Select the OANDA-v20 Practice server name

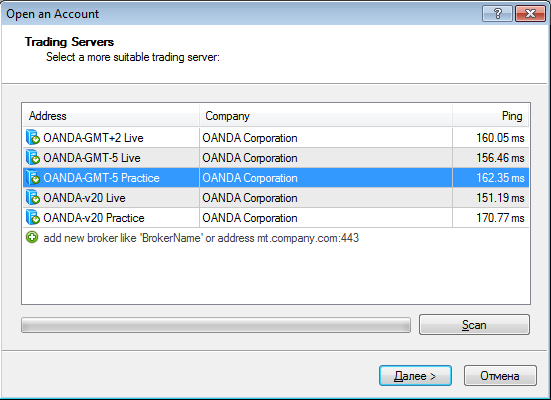[94, 218]
